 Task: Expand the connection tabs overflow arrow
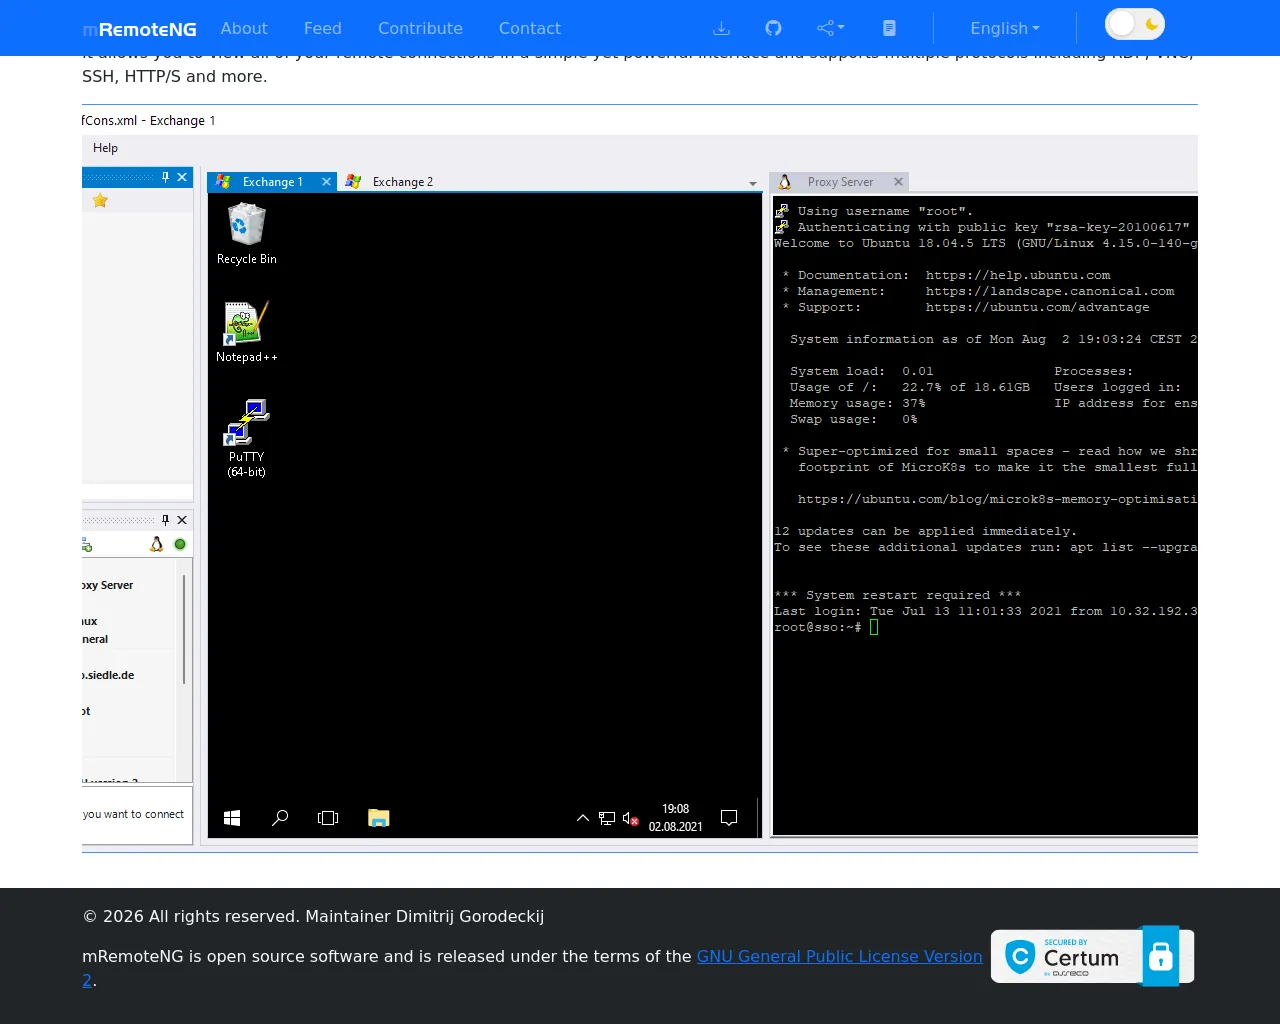[753, 184]
